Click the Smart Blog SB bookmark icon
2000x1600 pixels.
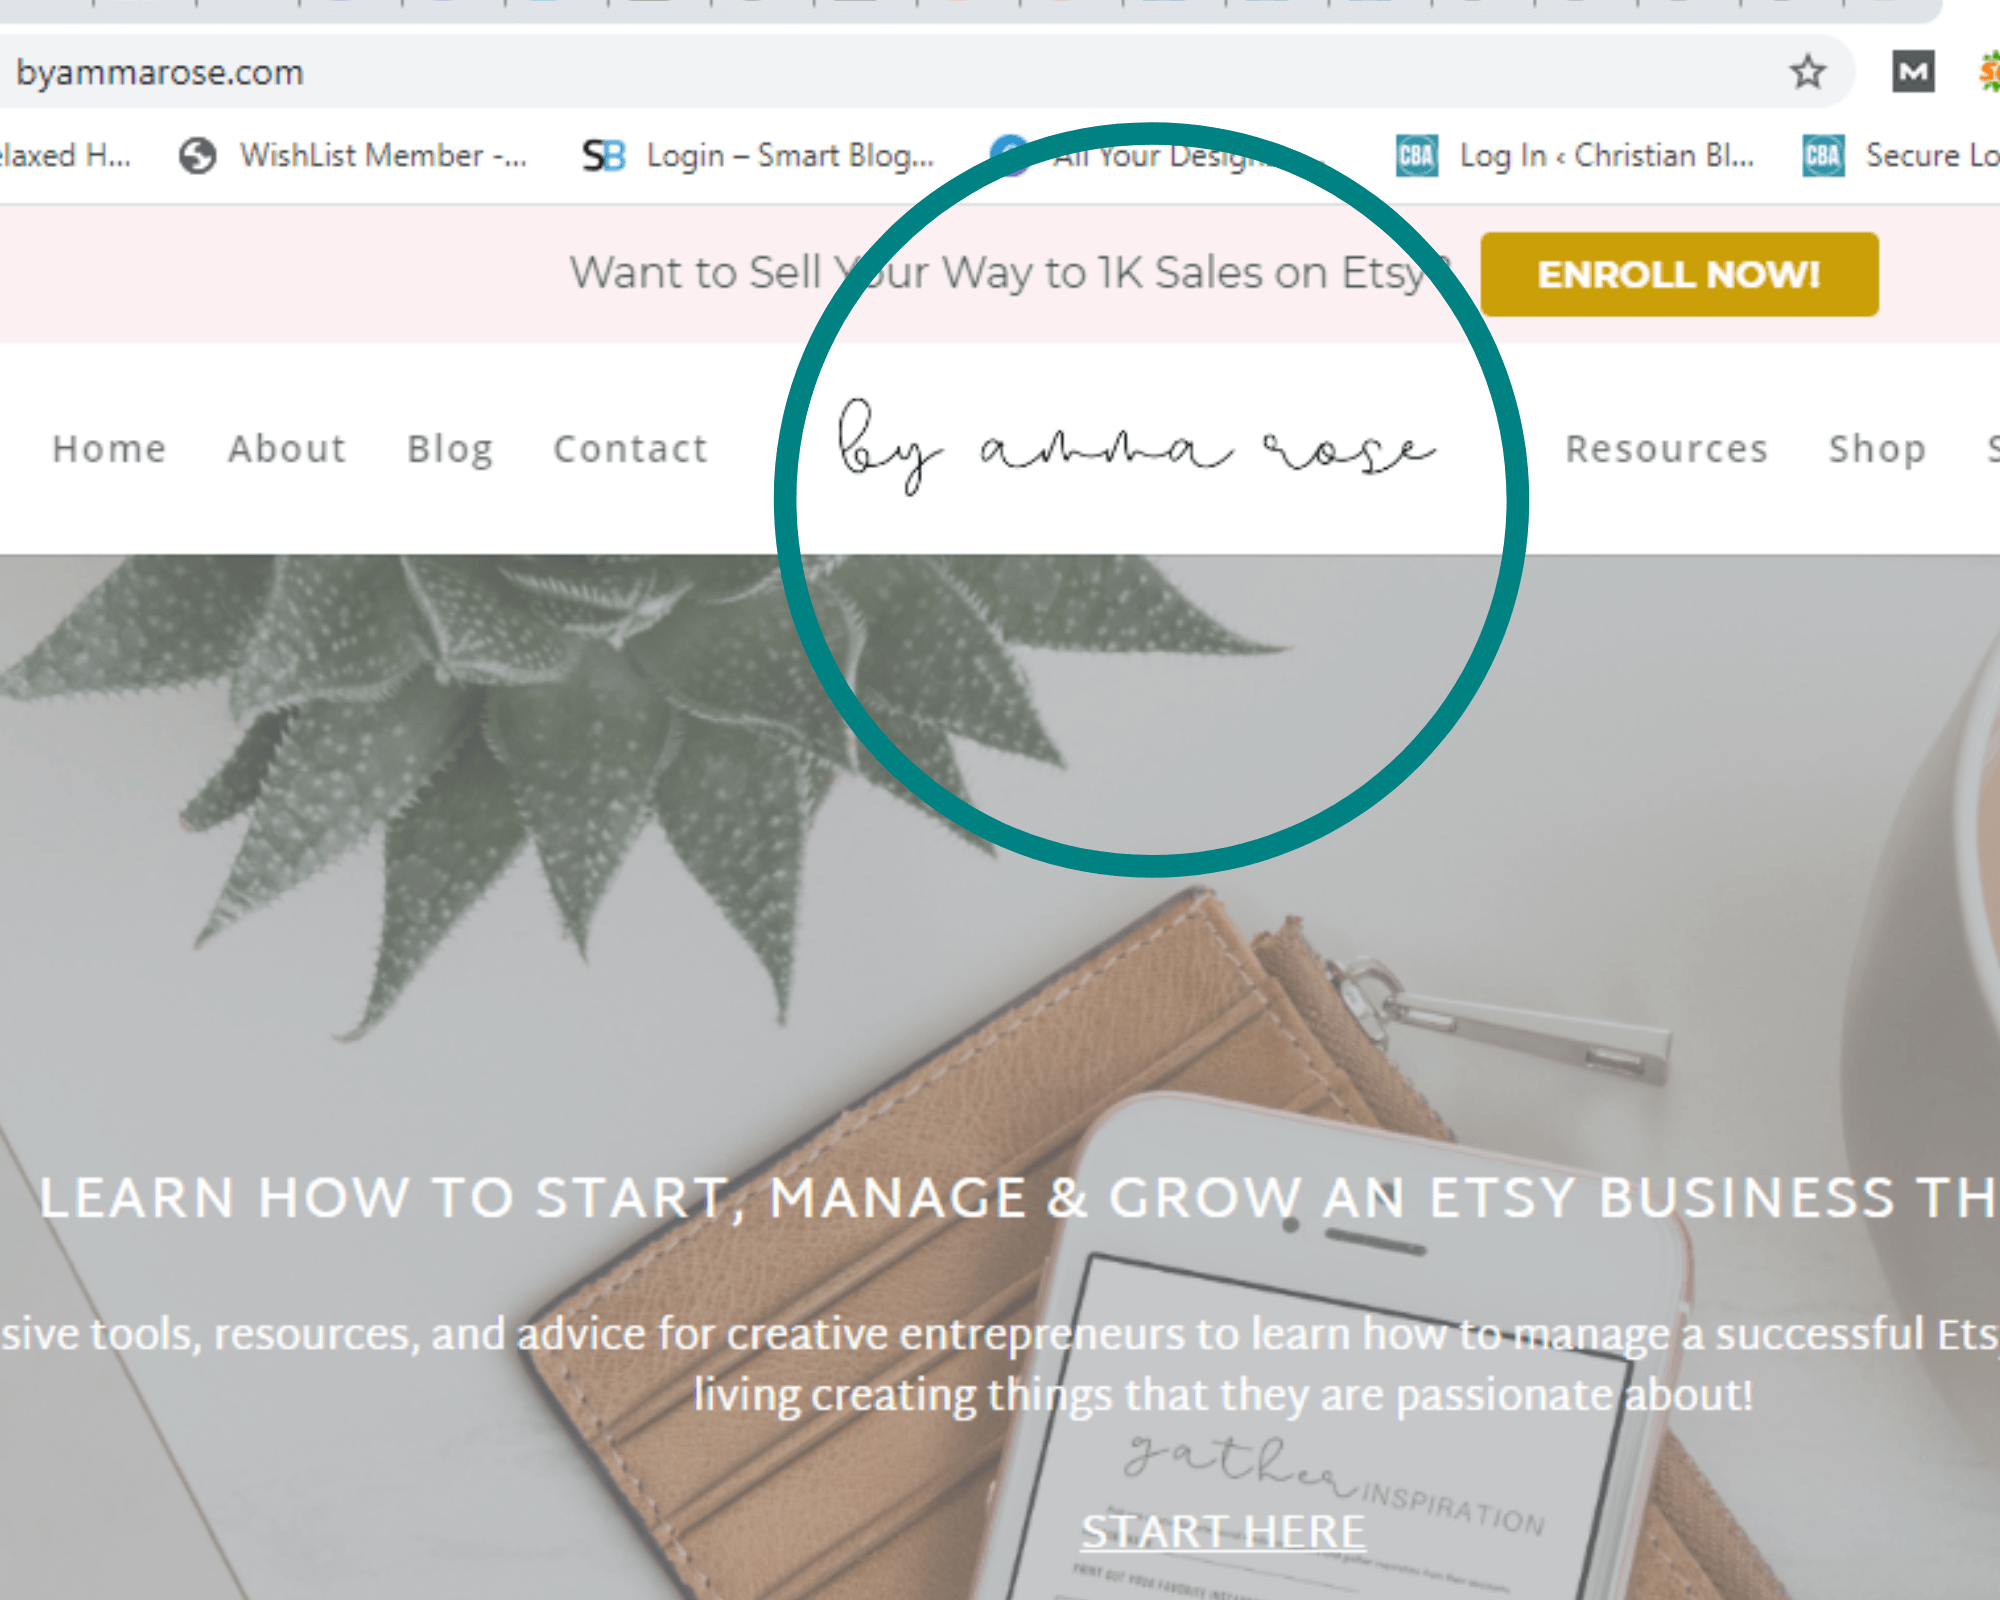coord(604,156)
